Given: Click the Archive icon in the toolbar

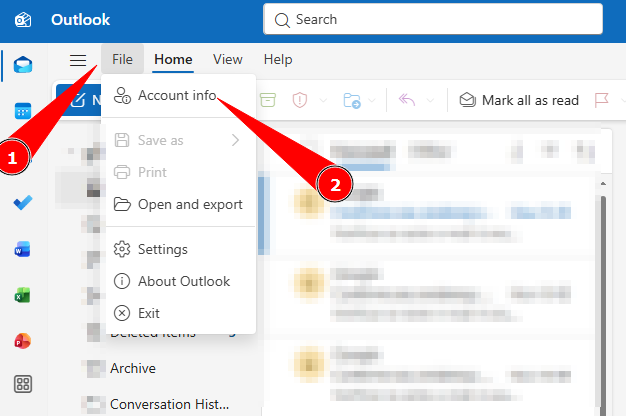Looking at the screenshot, I should pos(268,100).
